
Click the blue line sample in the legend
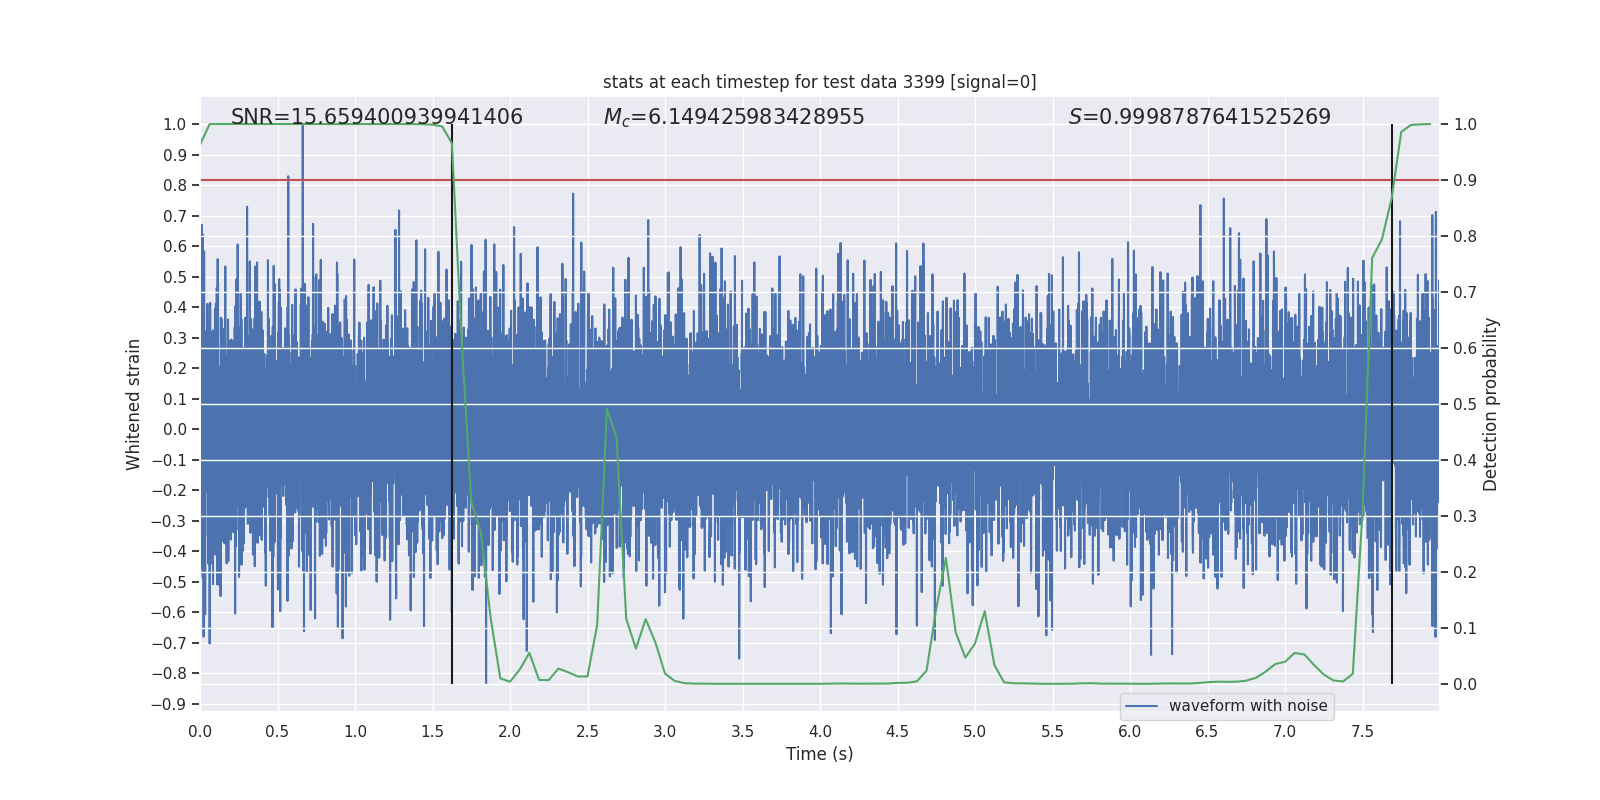point(1141,706)
